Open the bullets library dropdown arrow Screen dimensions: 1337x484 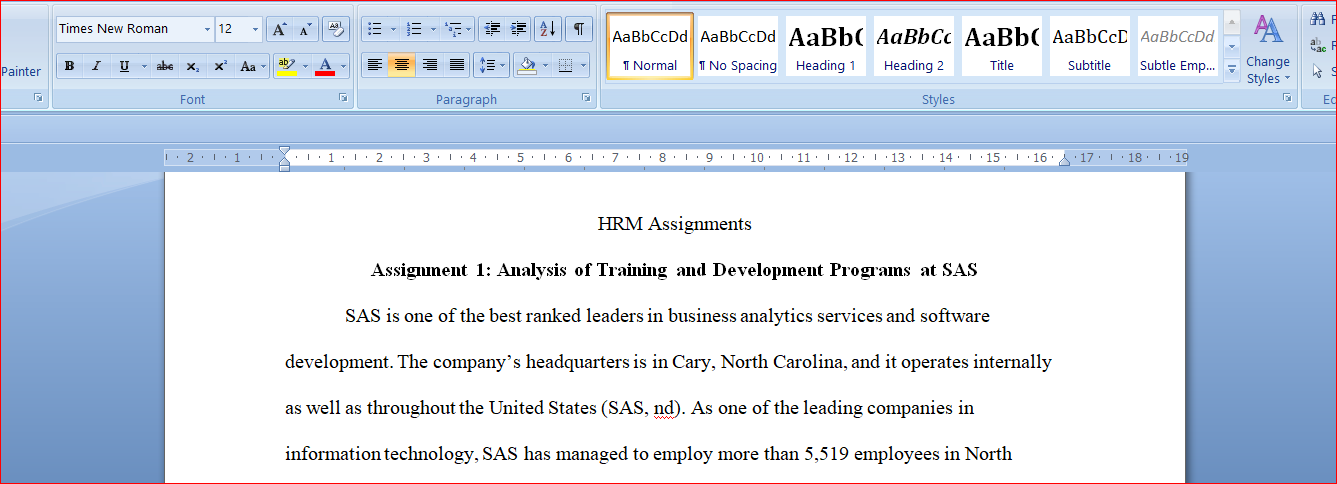click(x=393, y=29)
